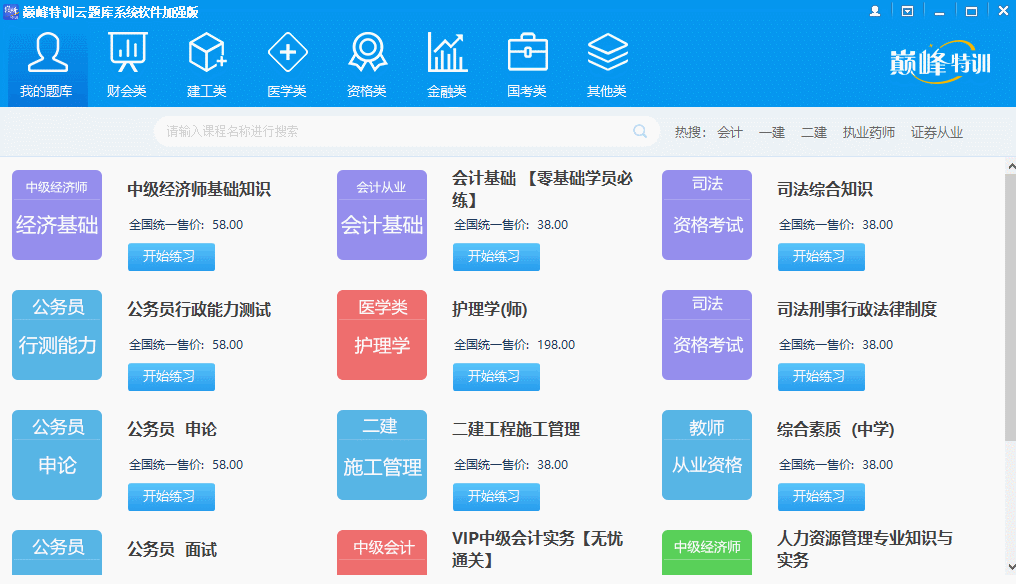Open the title bar dropdown menu icon

click(x=907, y=11)
